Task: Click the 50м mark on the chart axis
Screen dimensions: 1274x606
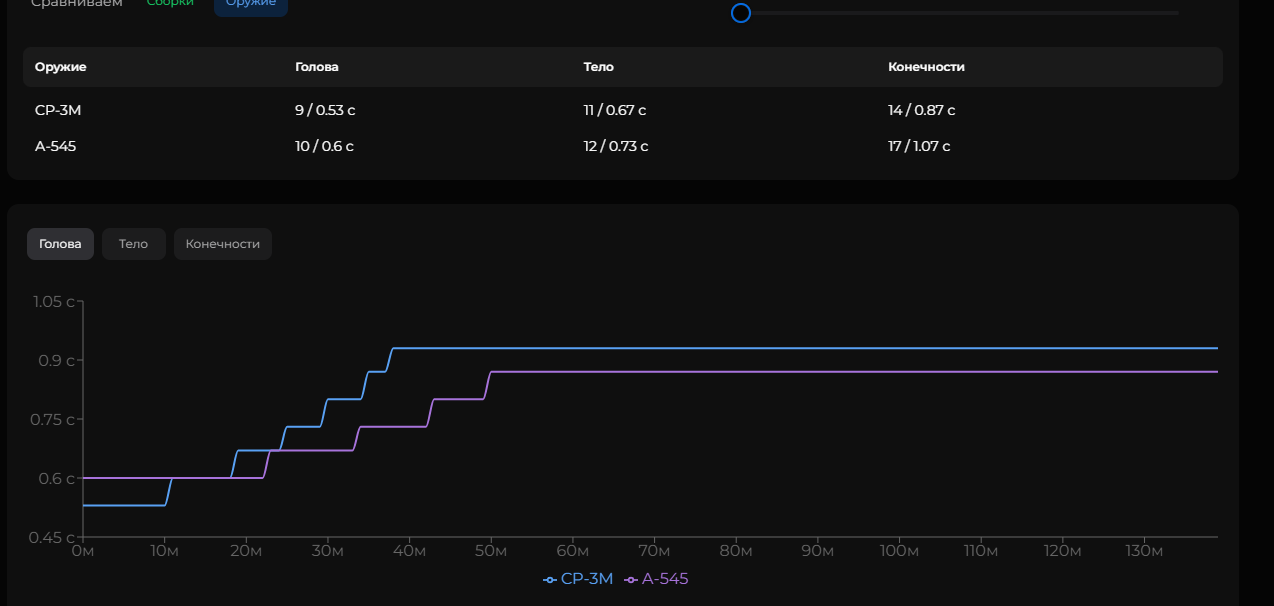Action: click(x=491, y=551)
